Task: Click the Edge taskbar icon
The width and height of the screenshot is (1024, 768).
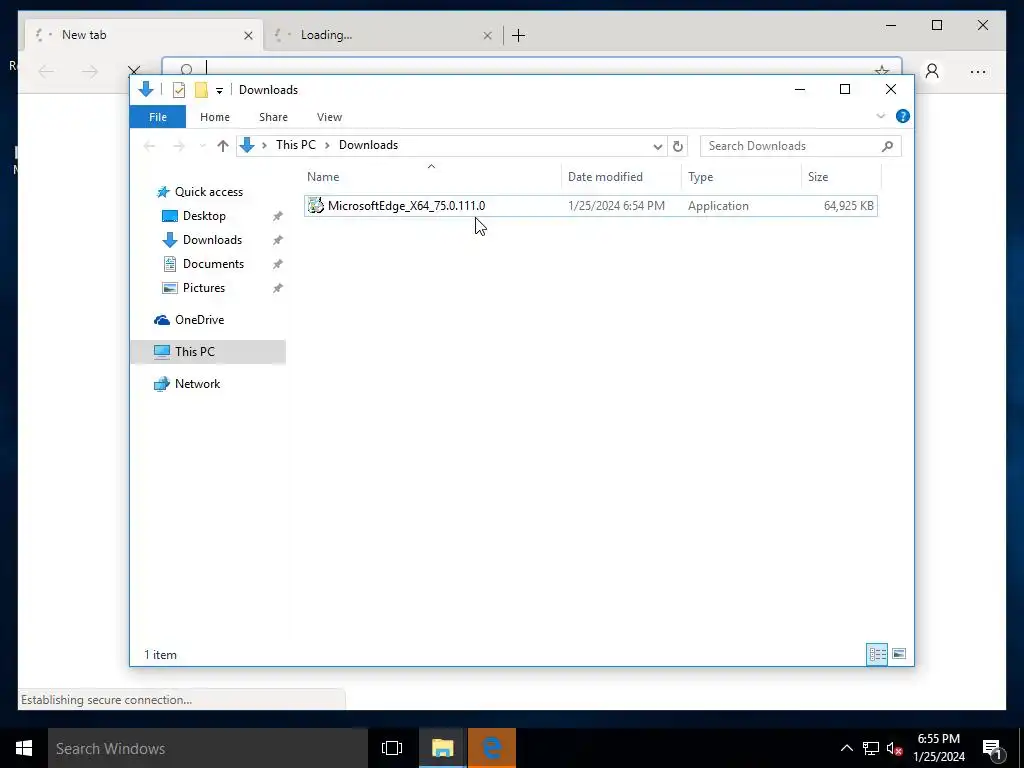Action: click(492, 748)
